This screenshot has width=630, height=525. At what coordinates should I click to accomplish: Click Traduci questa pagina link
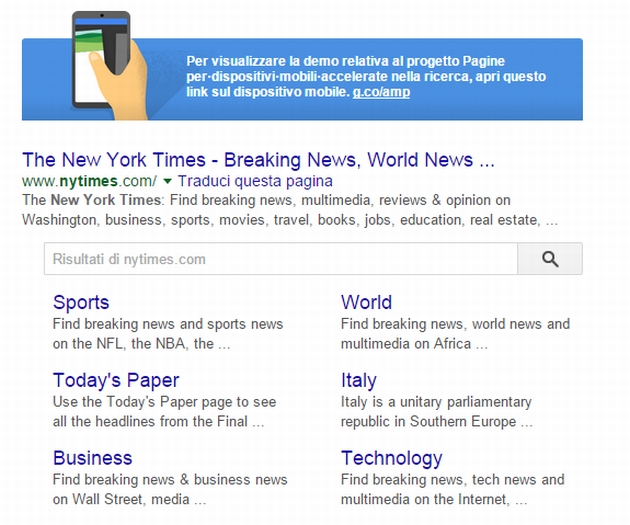(255, 181)
